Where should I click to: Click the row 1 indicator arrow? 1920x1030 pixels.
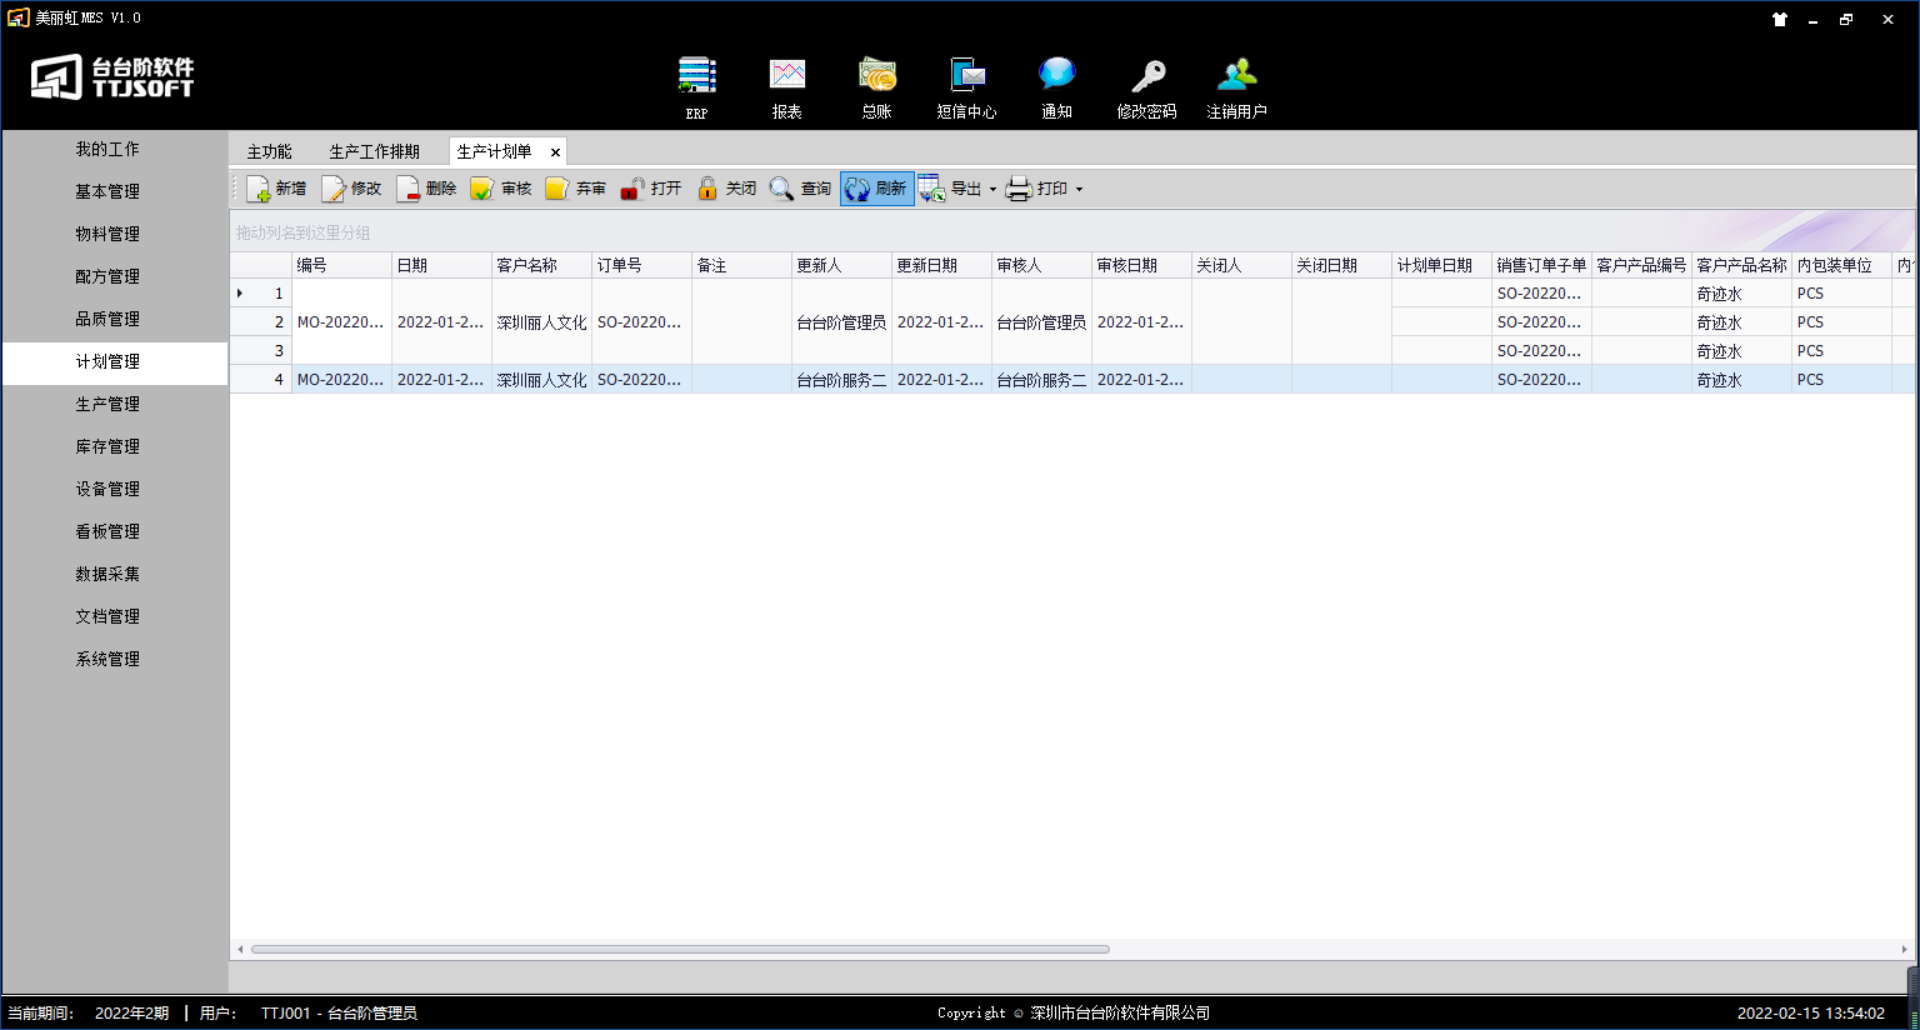click(x=240, y=294)
